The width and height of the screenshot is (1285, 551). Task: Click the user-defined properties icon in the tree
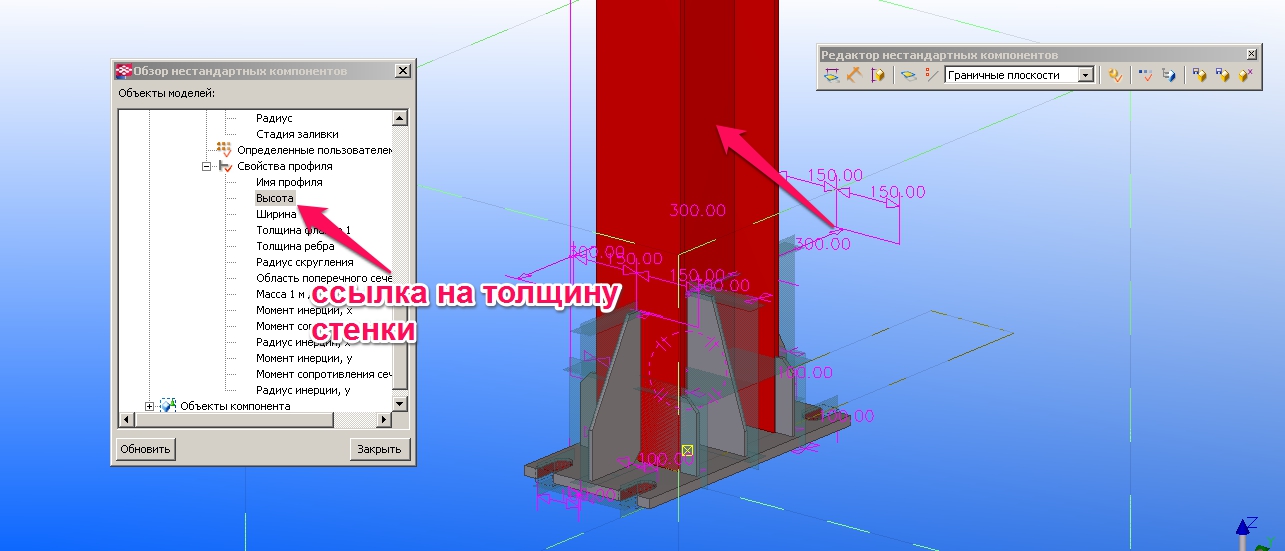(224, 149)
